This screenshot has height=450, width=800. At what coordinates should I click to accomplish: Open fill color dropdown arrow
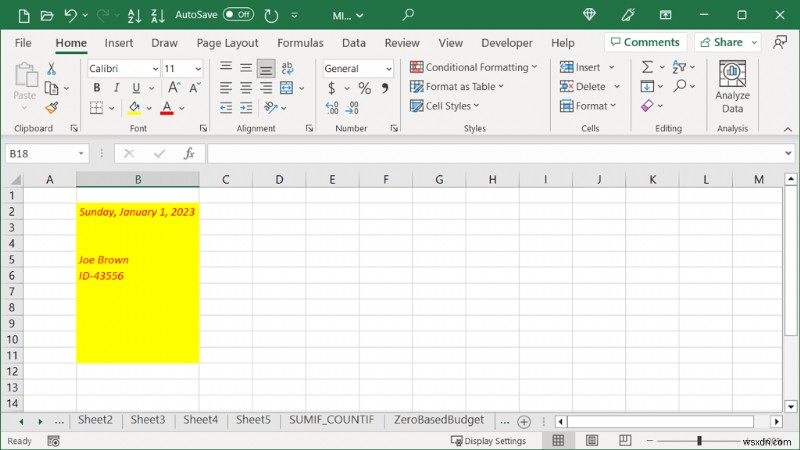(149, 108)
